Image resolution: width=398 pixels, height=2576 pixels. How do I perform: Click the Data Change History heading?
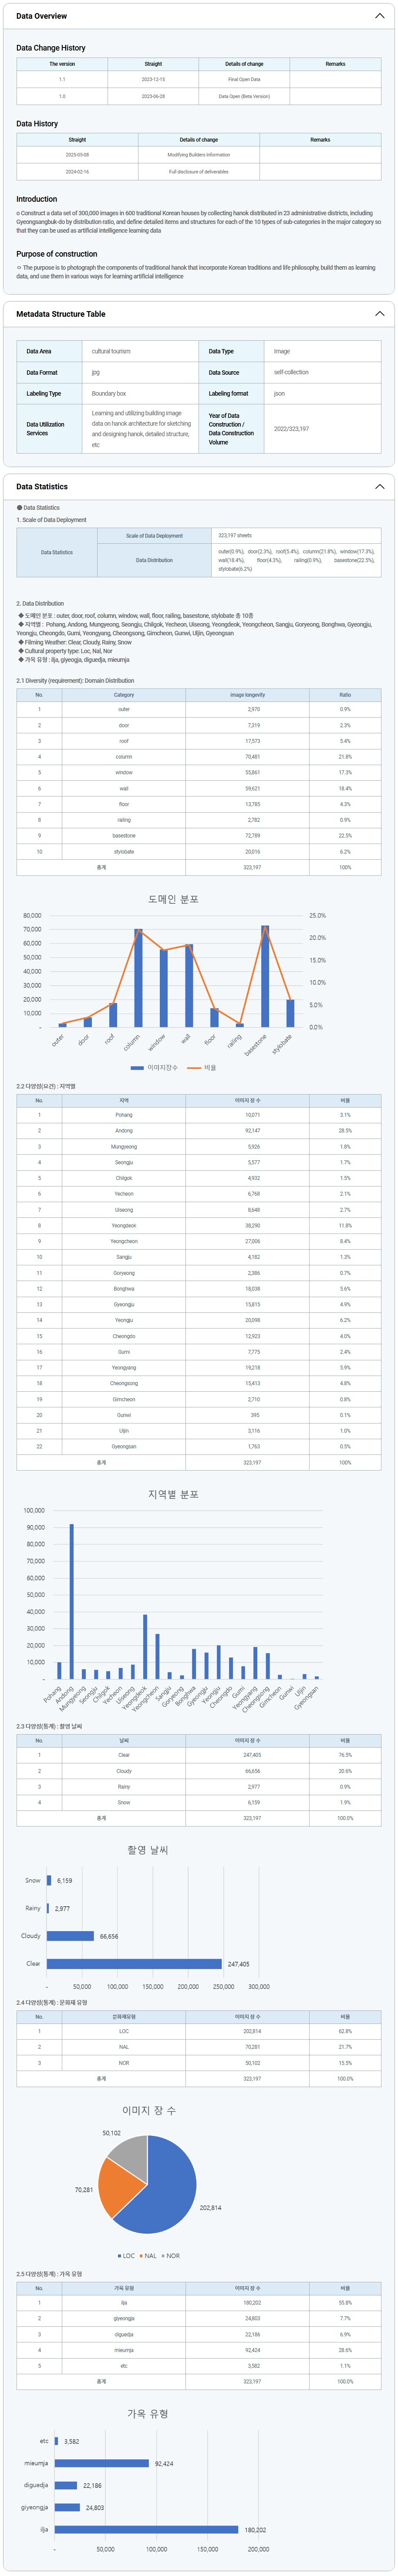(51, 48)
